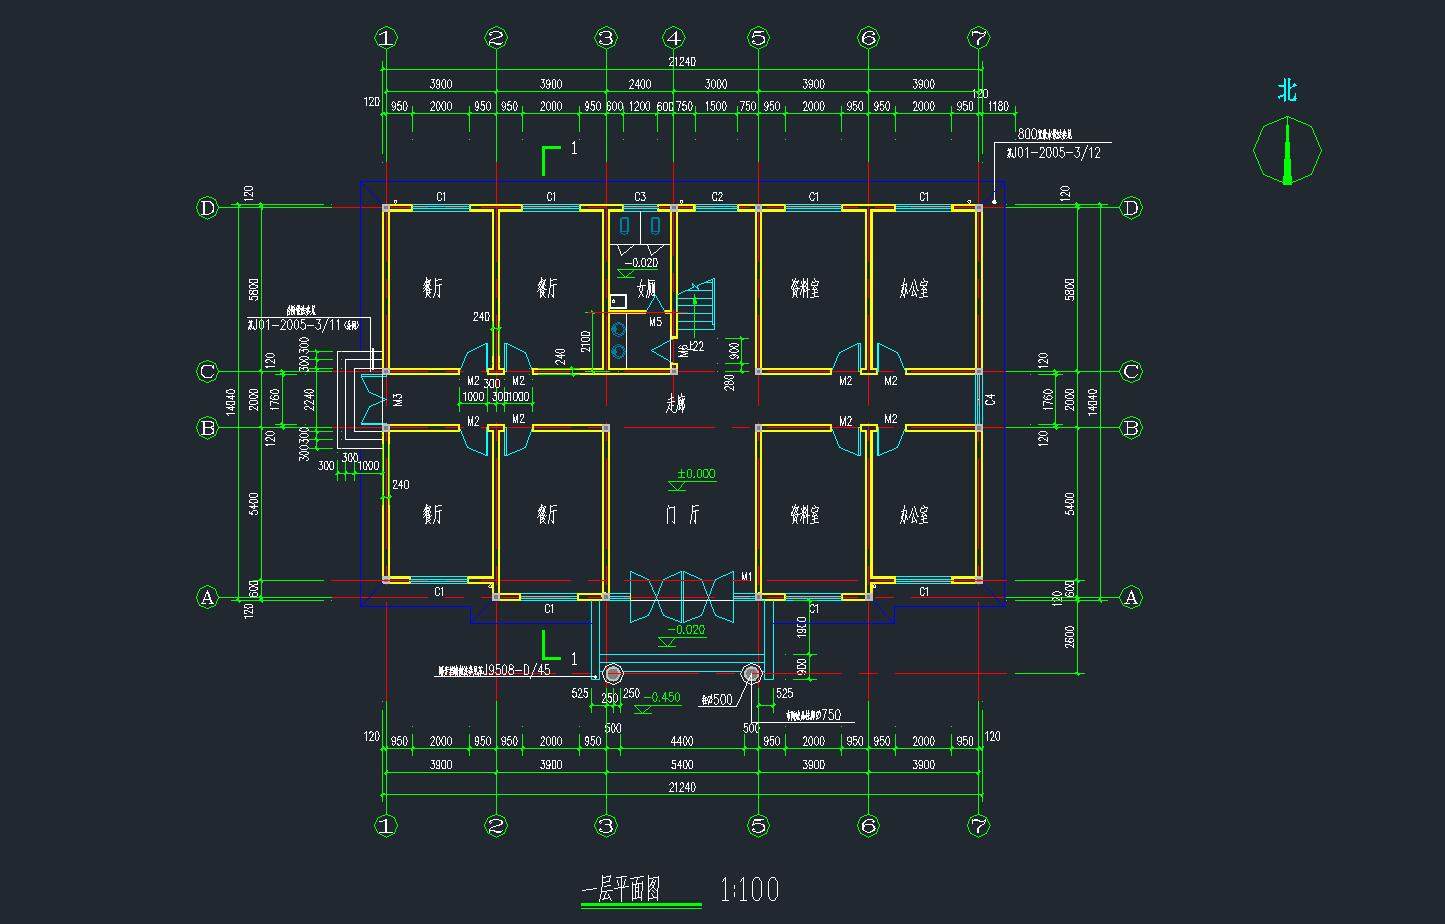Select the C4 window on the east wall
1445x924 pixels.
[979, 399]
